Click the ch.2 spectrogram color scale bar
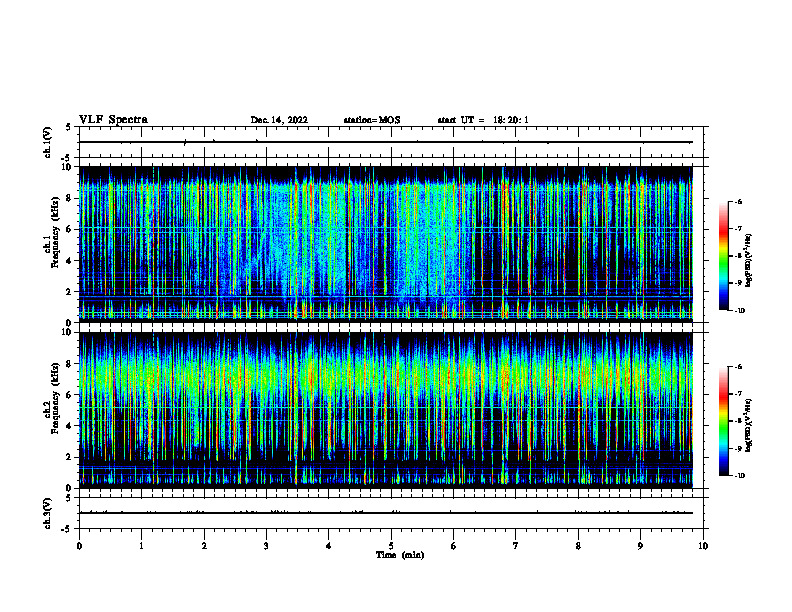This screenshot has width=792, height=612. [x=724, y=421]
